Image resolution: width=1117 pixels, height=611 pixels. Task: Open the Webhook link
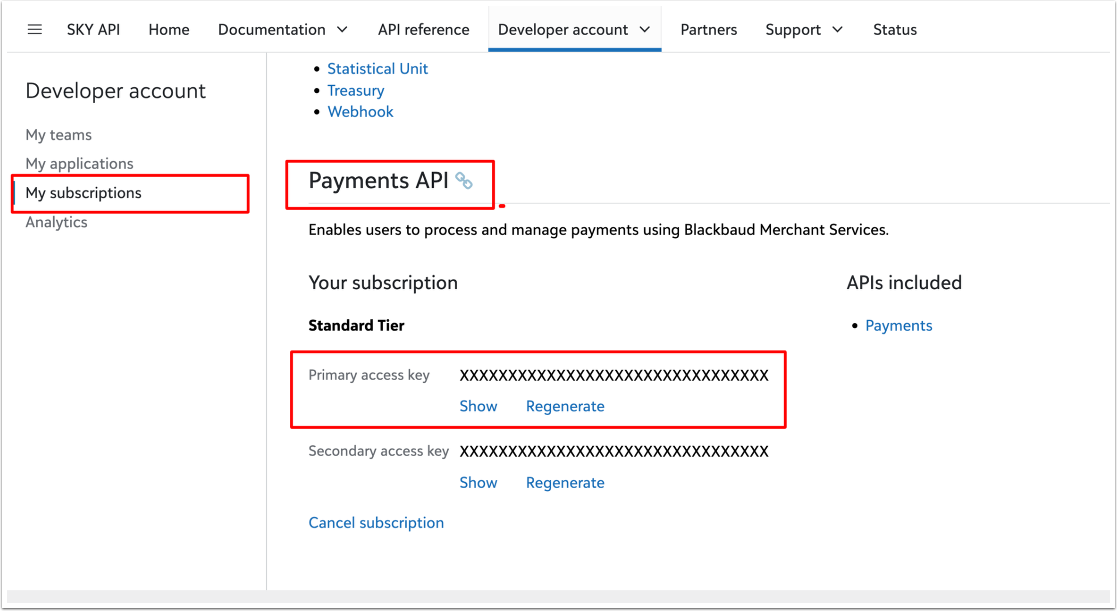[360, 112]
